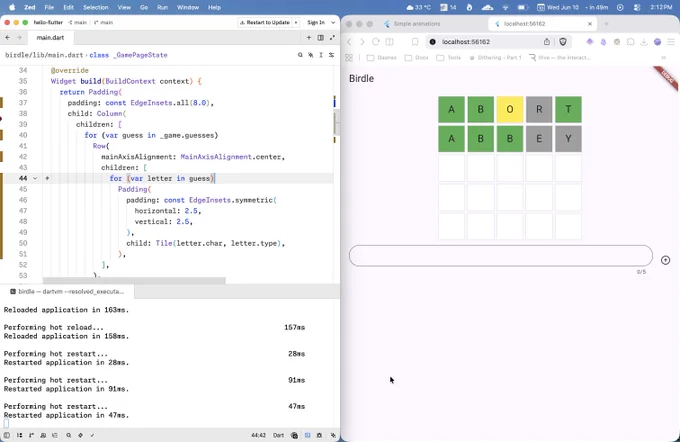
Task: Open the agent panel icon at status bar's right end
Action: point(333,435)
